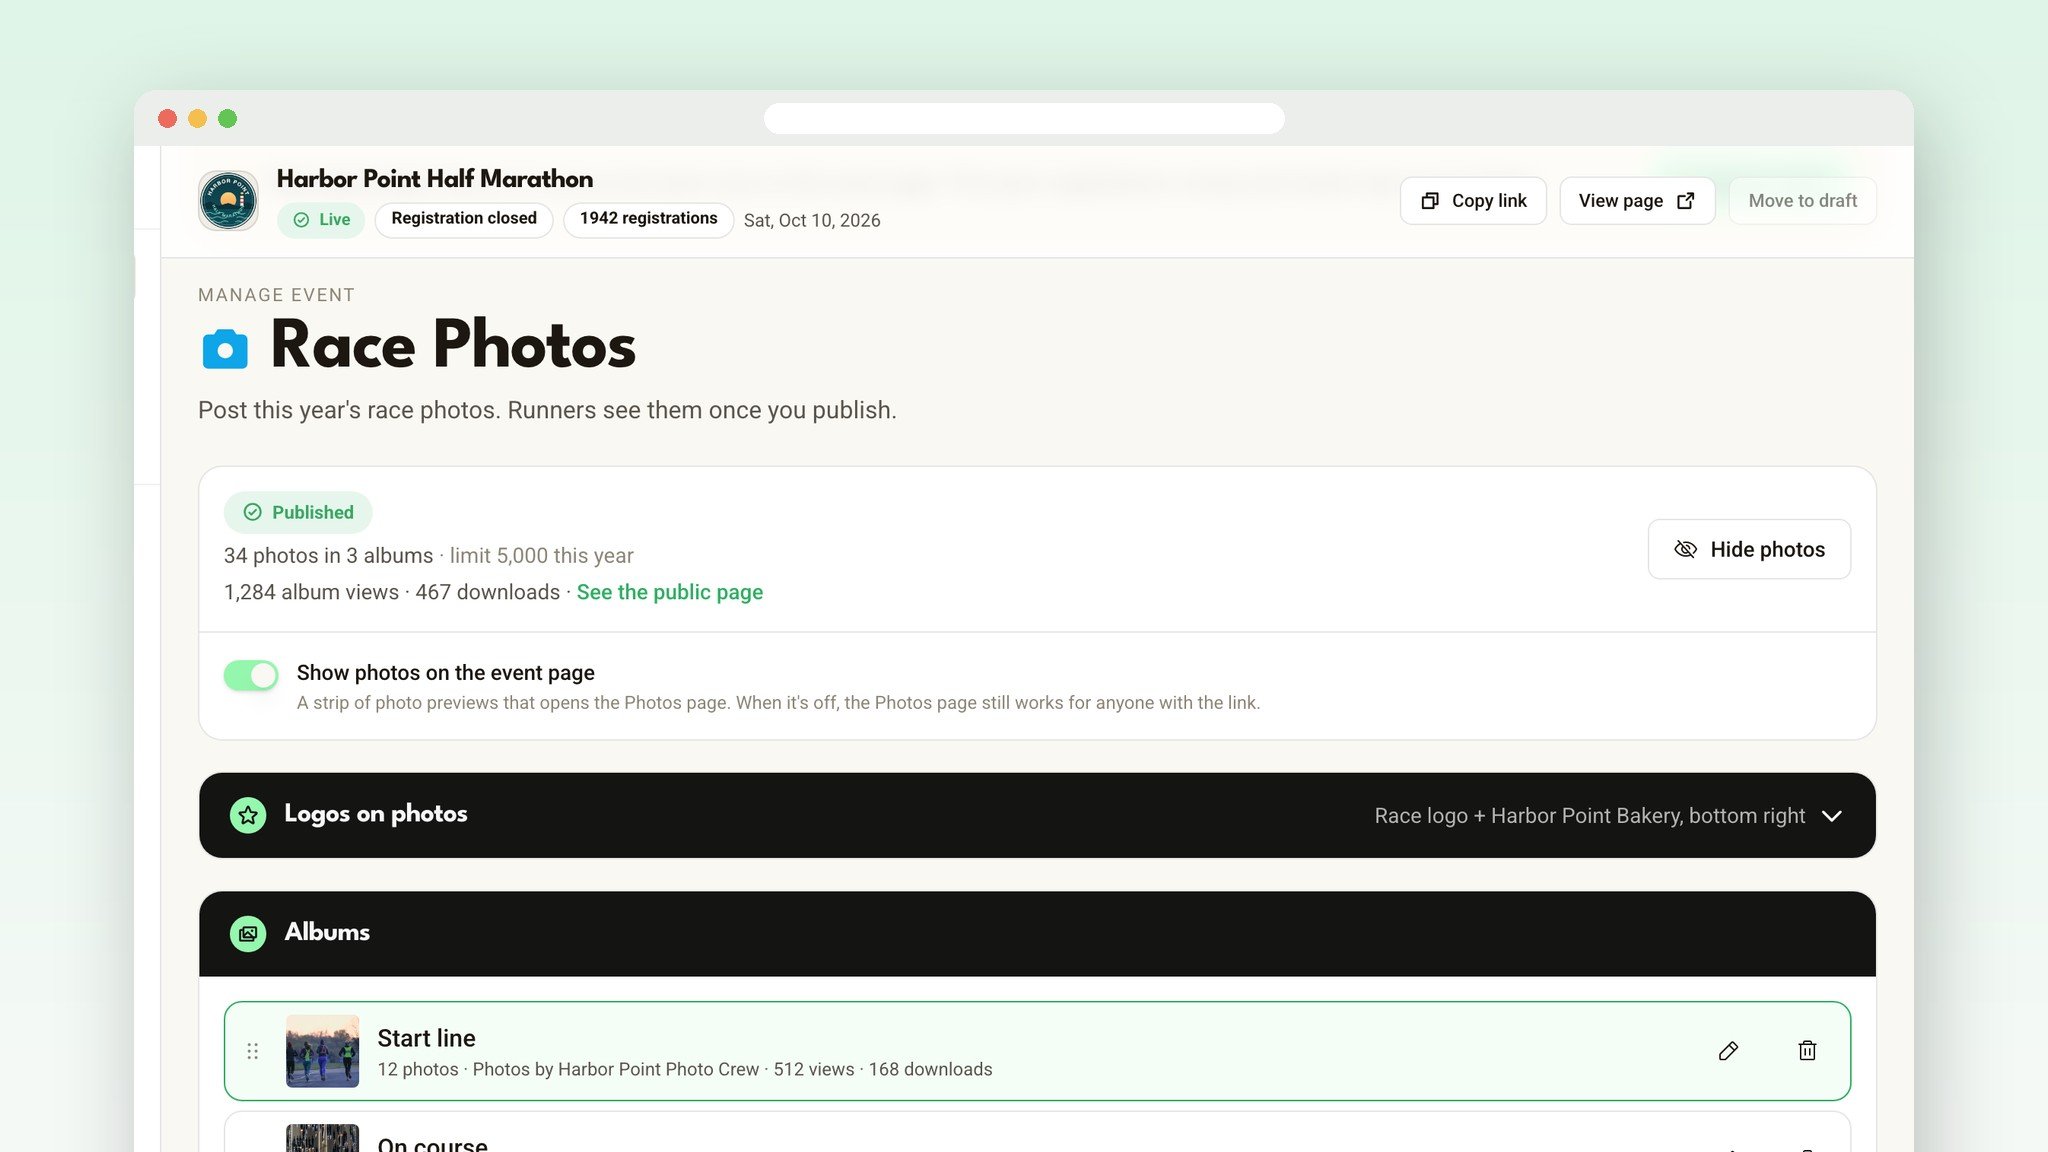Click the Albums section header
Screen dimensions: 2048x1152
pos(1037,934)
